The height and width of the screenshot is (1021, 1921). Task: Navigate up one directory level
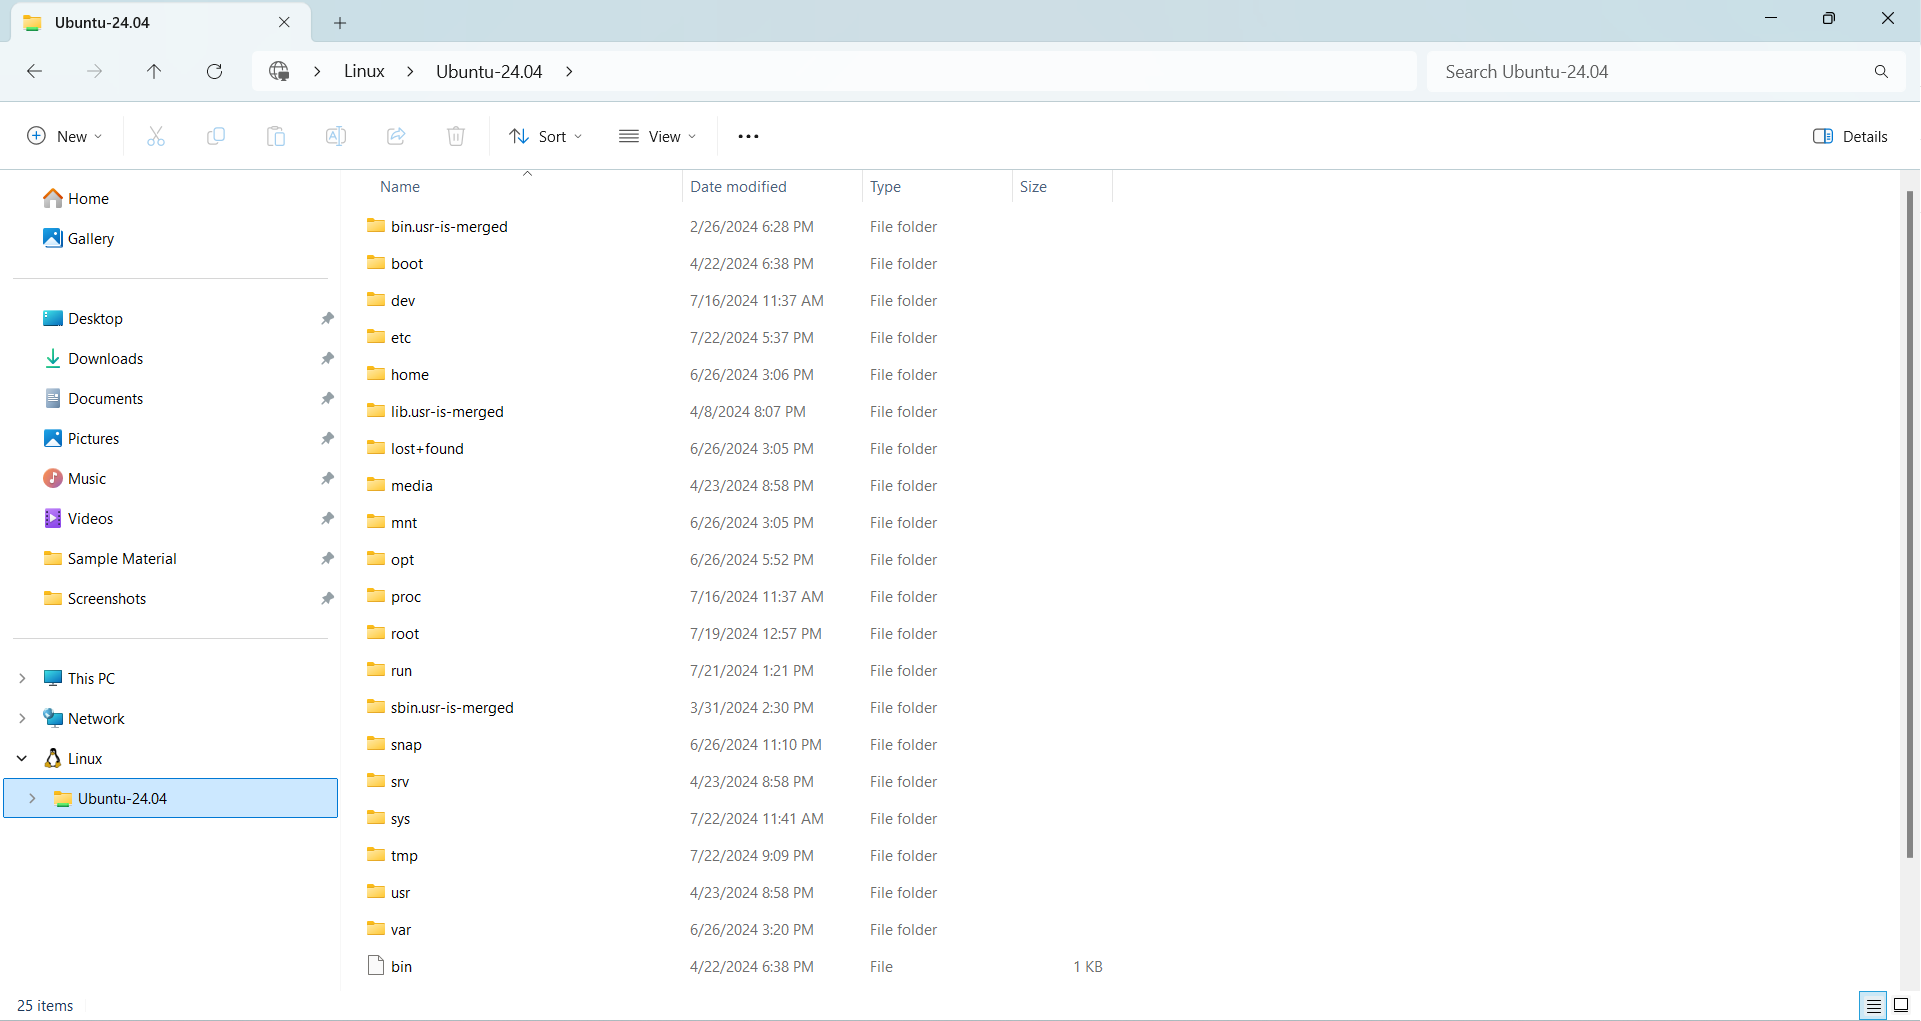pyautogui.click(x=154, y=71)
